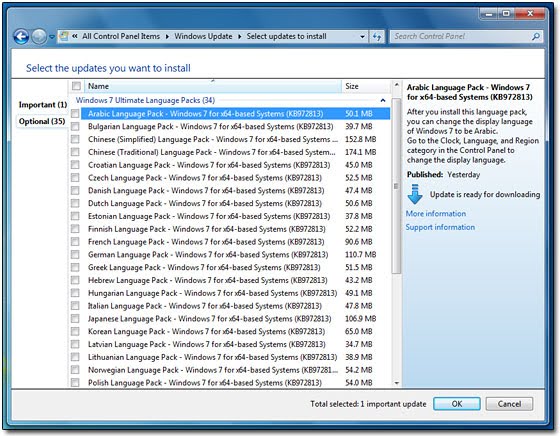This screenshot has height=436, width=560.
Task: Click the 174.1 MB size value
Action: point(360,152)
